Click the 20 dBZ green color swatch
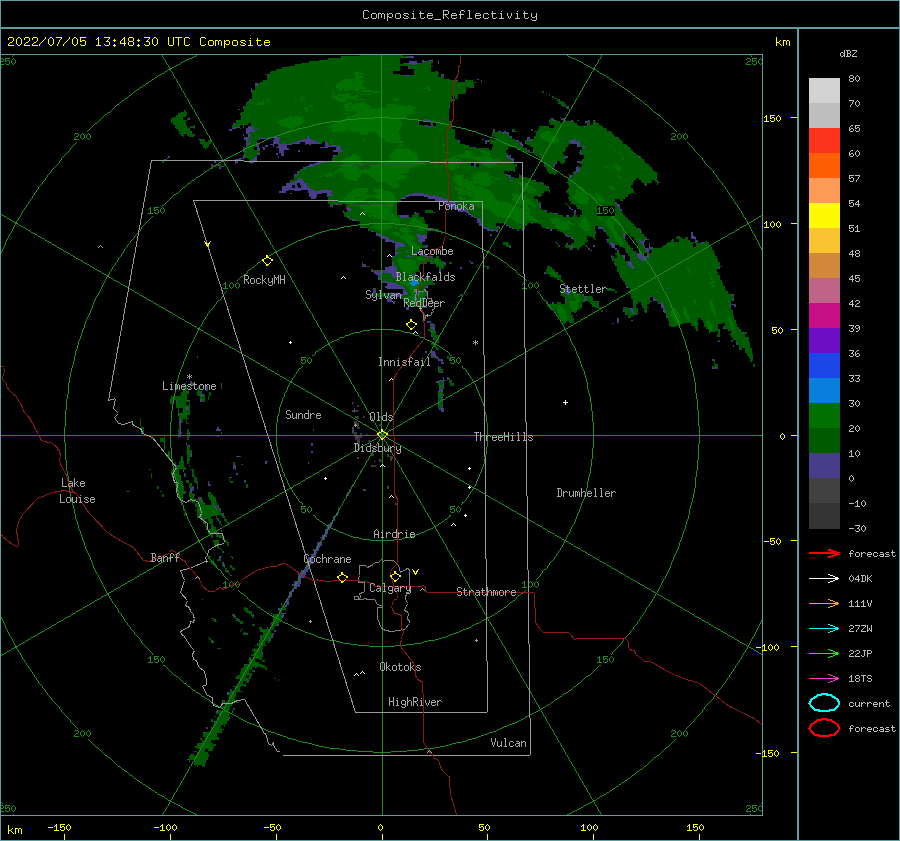900x841 pixels. coord(824,416)
